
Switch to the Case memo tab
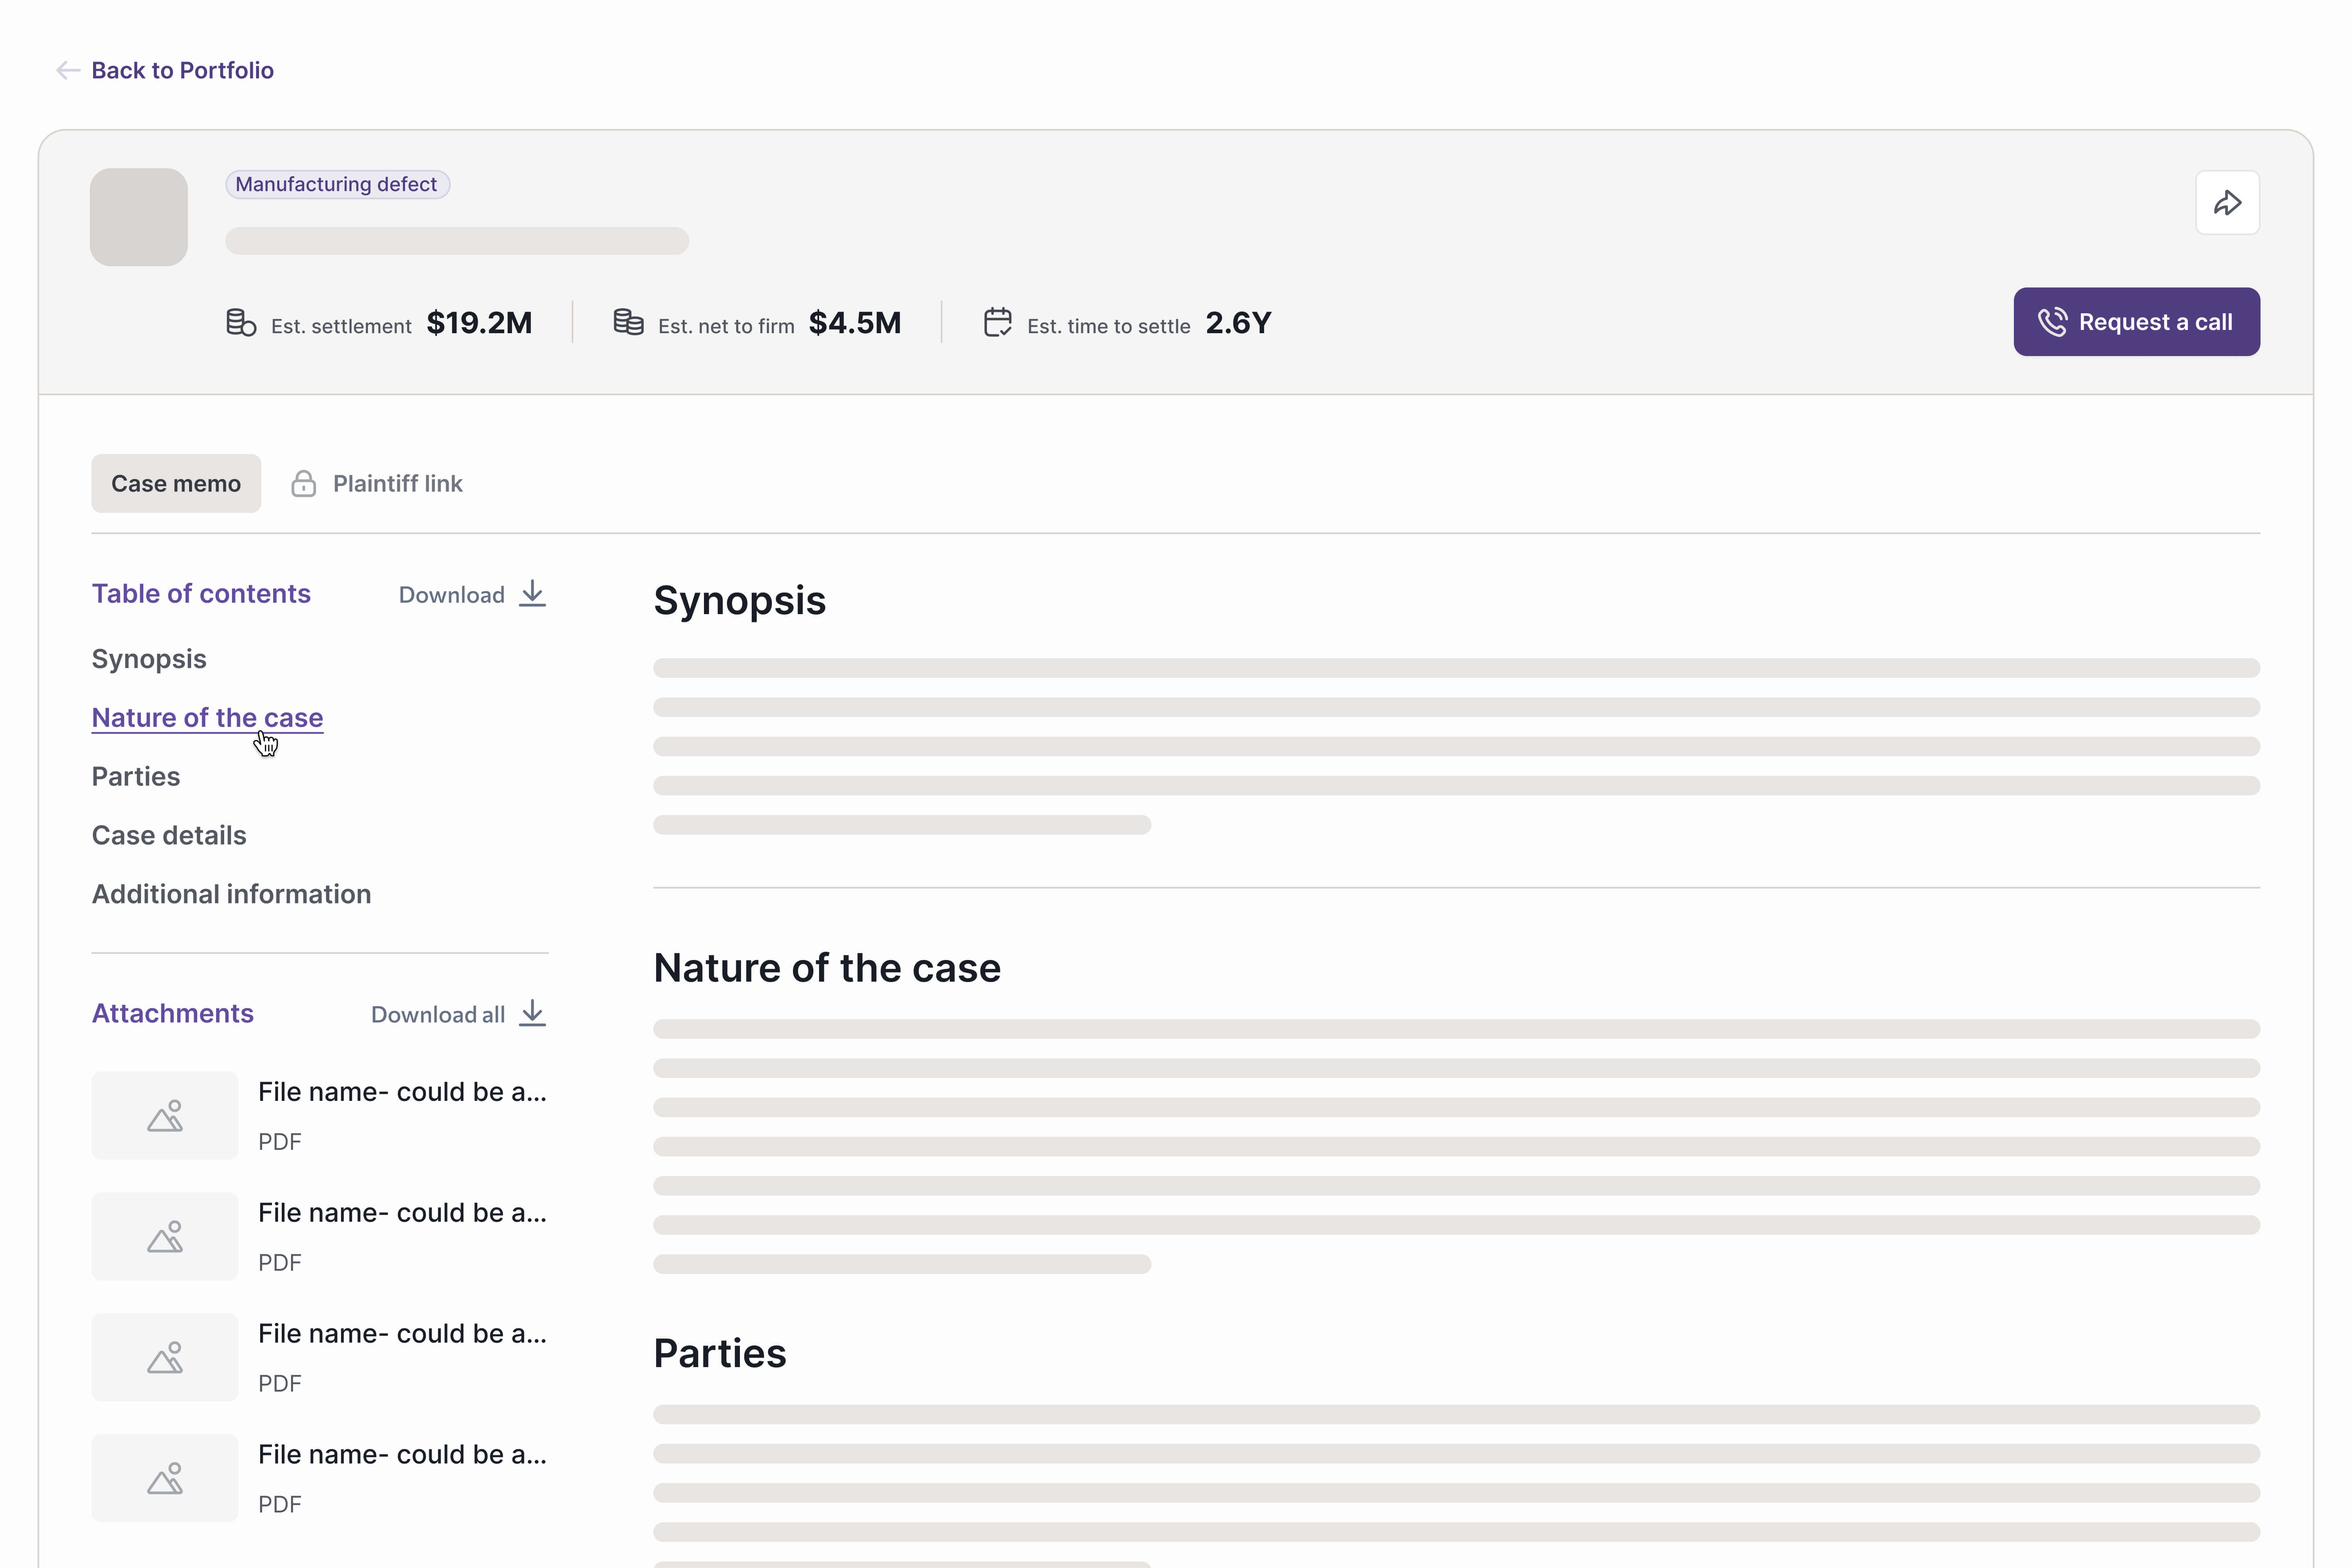[176, 484]
